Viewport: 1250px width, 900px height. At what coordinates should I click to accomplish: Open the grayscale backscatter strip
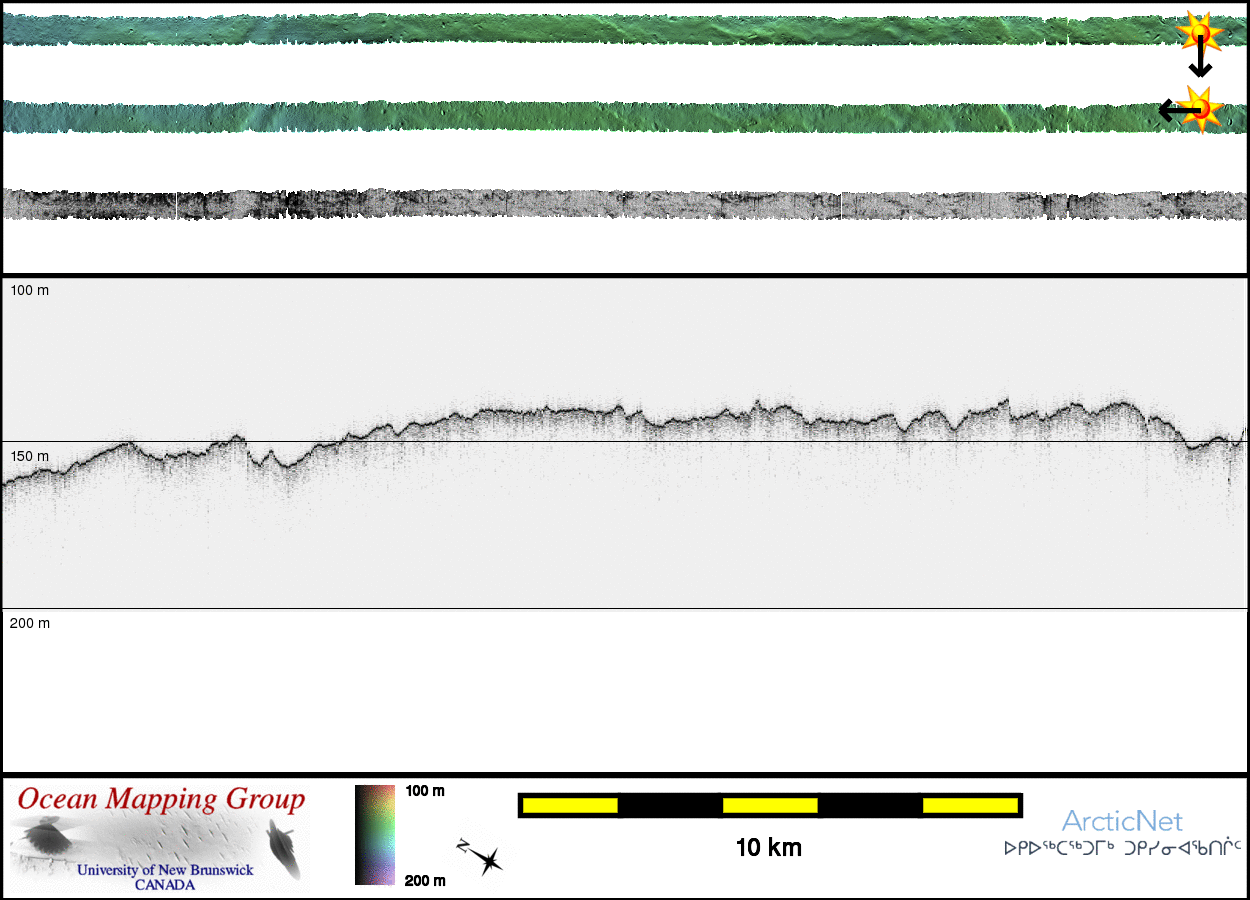pos(600,204)
